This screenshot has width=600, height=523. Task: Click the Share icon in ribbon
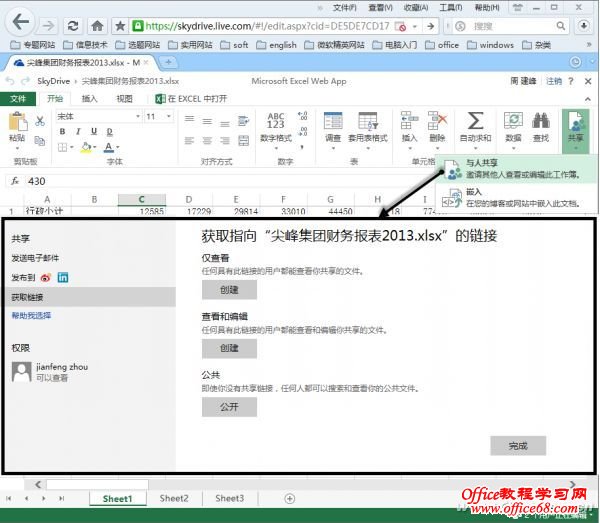pos(575,125)
